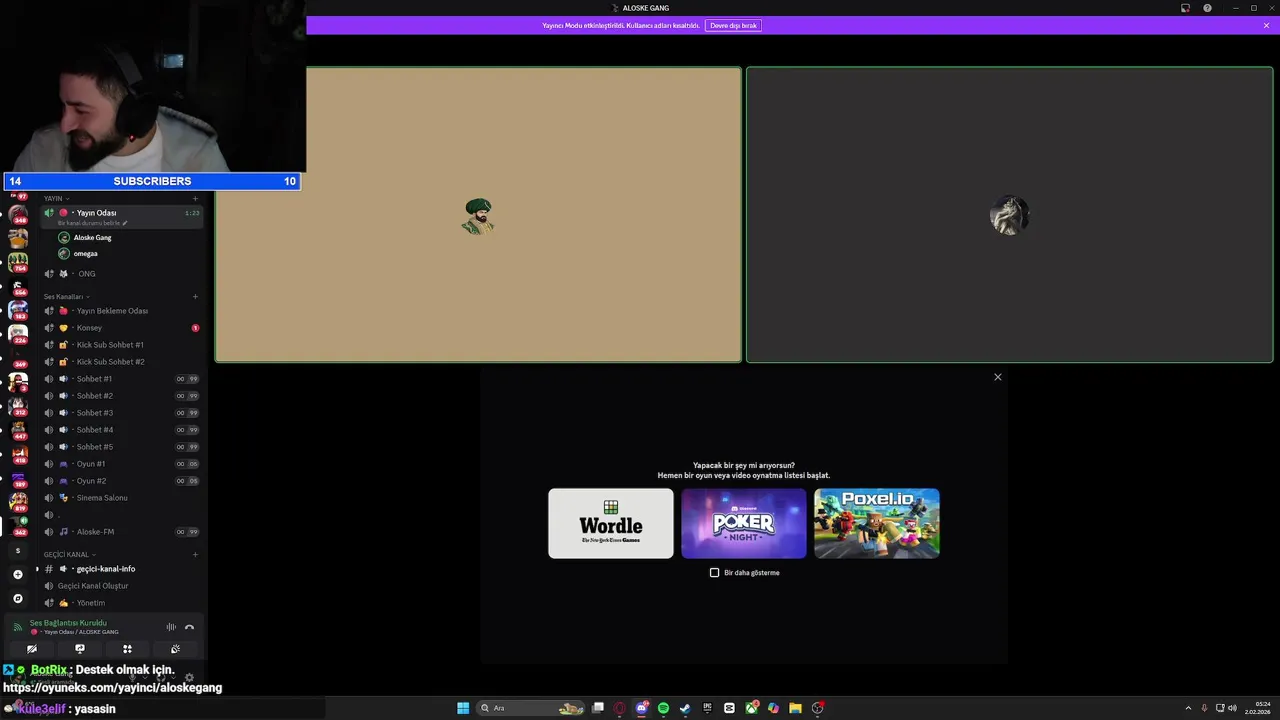Open File Explorer from the taskbar
This screenshot has height=720, width=1280.
click(x=795, y=708)
